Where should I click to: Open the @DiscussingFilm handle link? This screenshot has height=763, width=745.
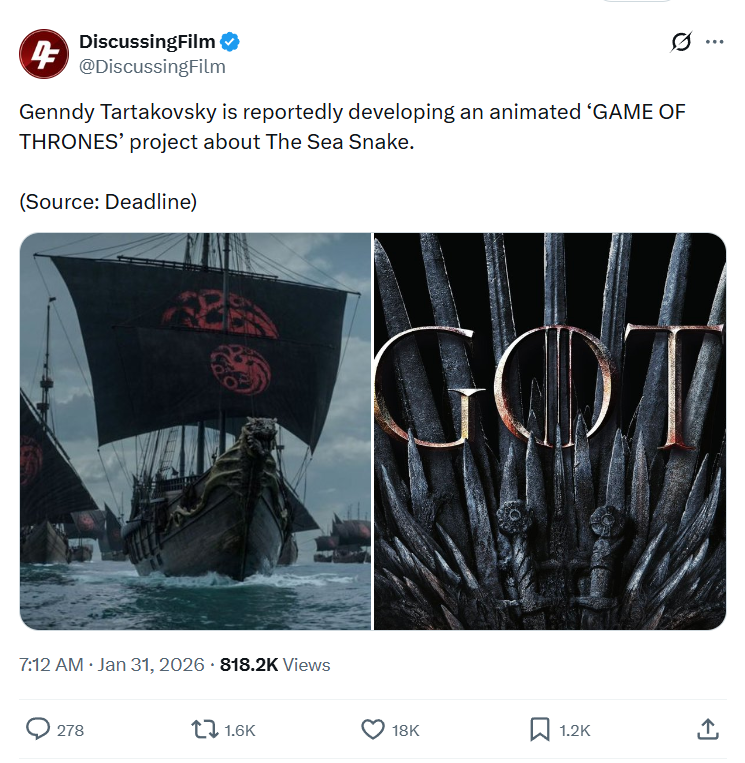pos(152,67)
